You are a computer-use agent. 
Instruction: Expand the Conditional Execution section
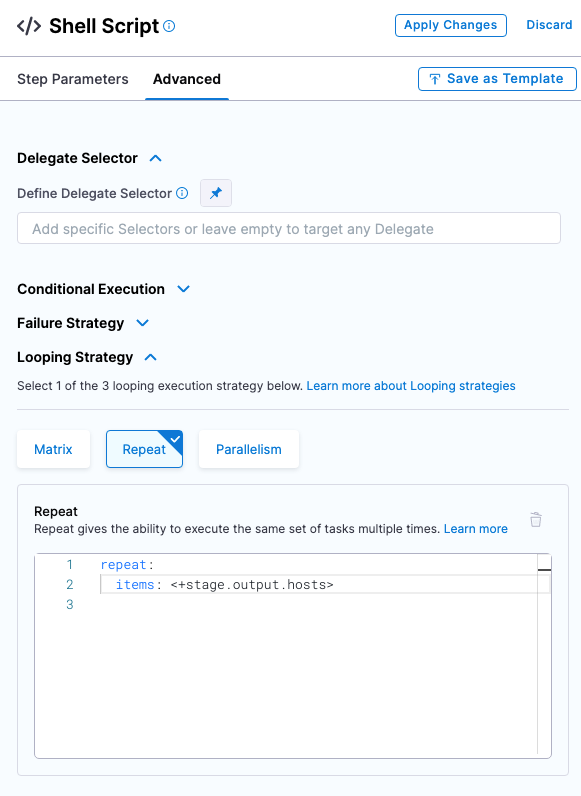pos(183,289)
